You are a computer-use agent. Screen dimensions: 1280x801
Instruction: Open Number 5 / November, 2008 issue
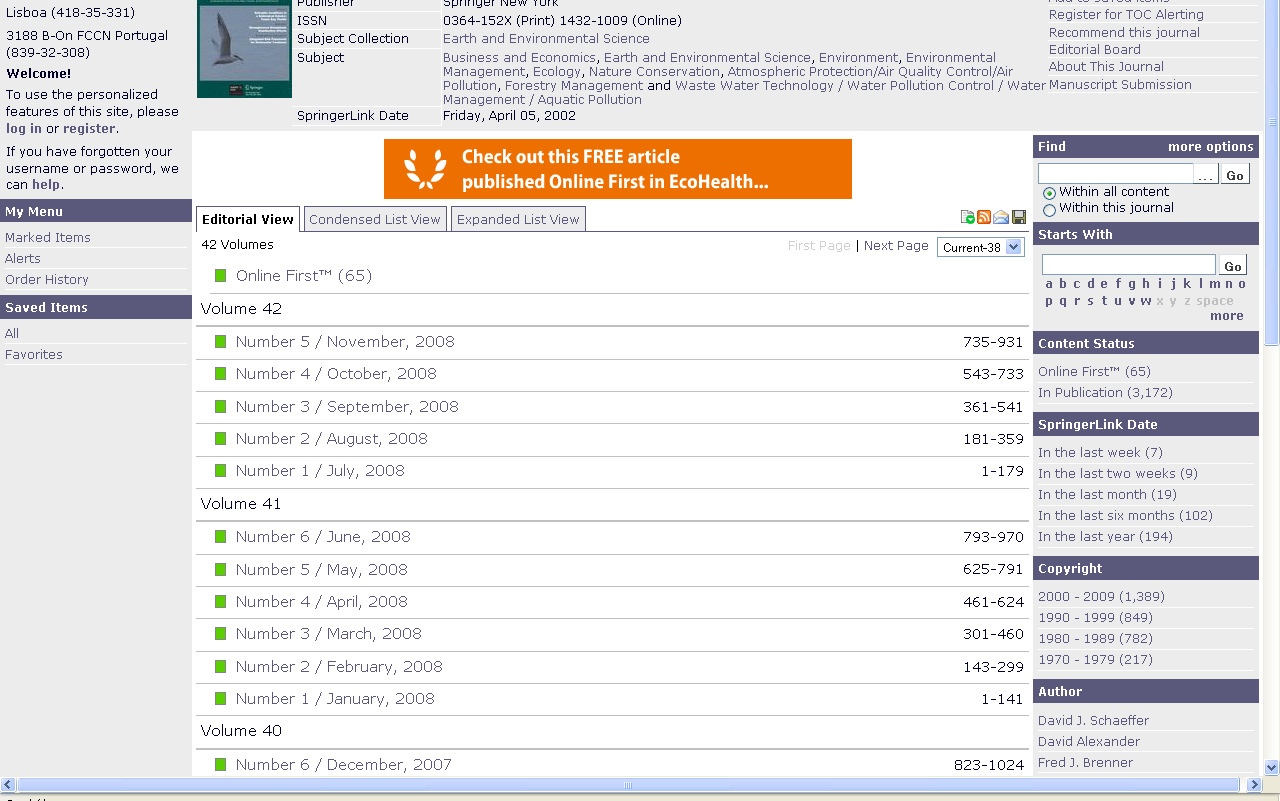click(x=345, y=341)
